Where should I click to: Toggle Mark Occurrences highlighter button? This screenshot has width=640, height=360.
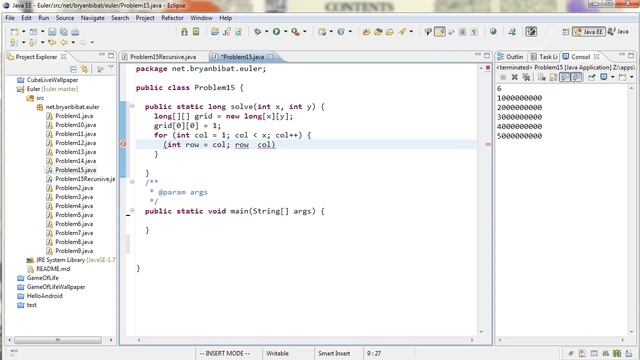click(x=440, y=31)
